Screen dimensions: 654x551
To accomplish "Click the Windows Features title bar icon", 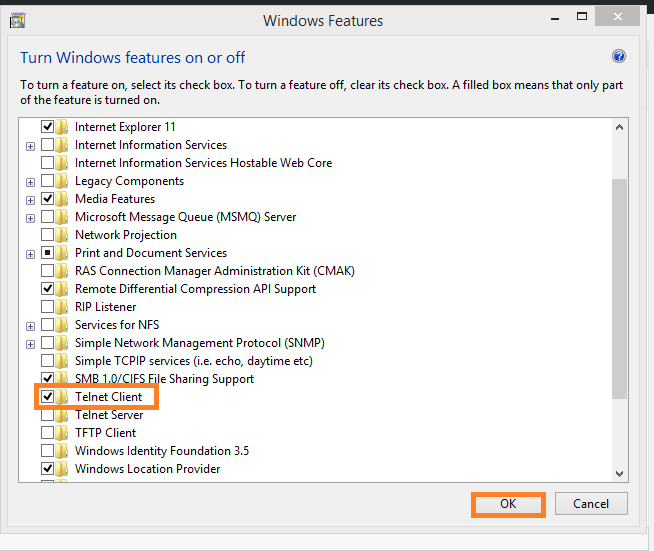I will pyautogui.click(x=18, y=20).
